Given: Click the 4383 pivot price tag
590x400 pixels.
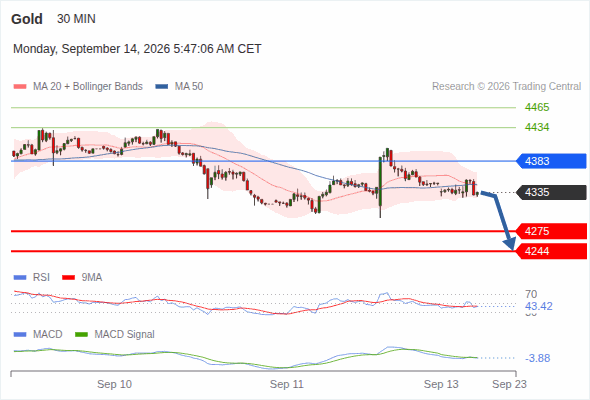Looking at the screenshot, I should click(x=551, y=161).
